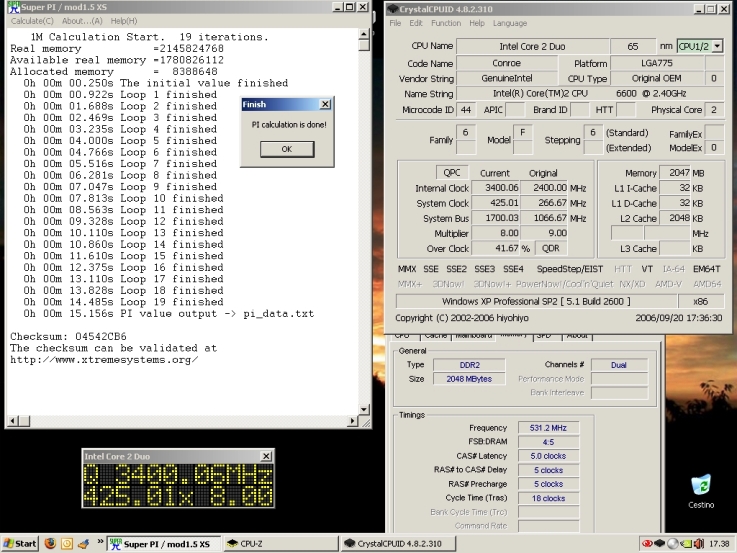Switch to Super PI taskbar button
Screen dimensions: 737x553
click(164, 544)
